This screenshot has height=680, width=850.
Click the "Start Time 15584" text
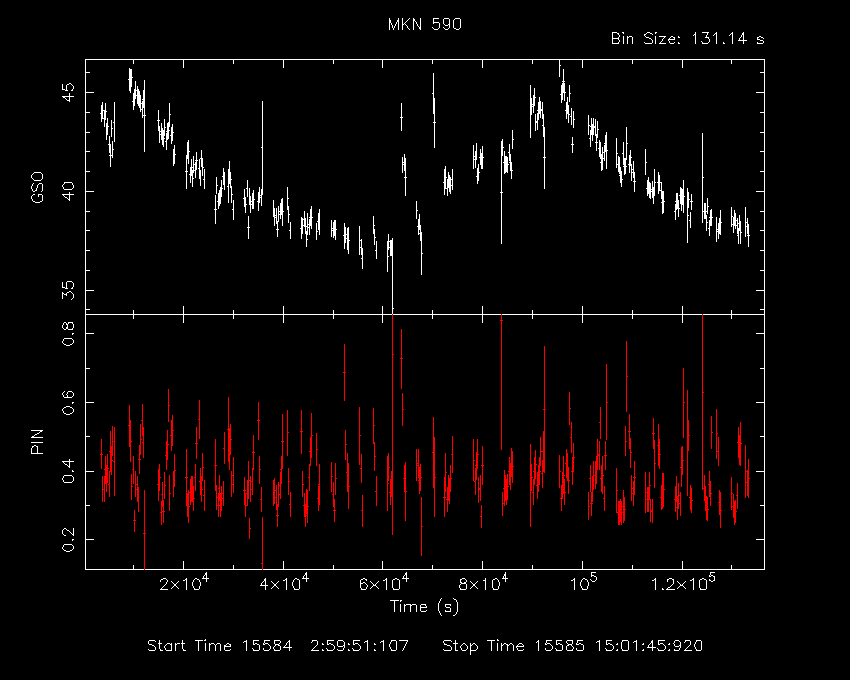tap(220, 646)
